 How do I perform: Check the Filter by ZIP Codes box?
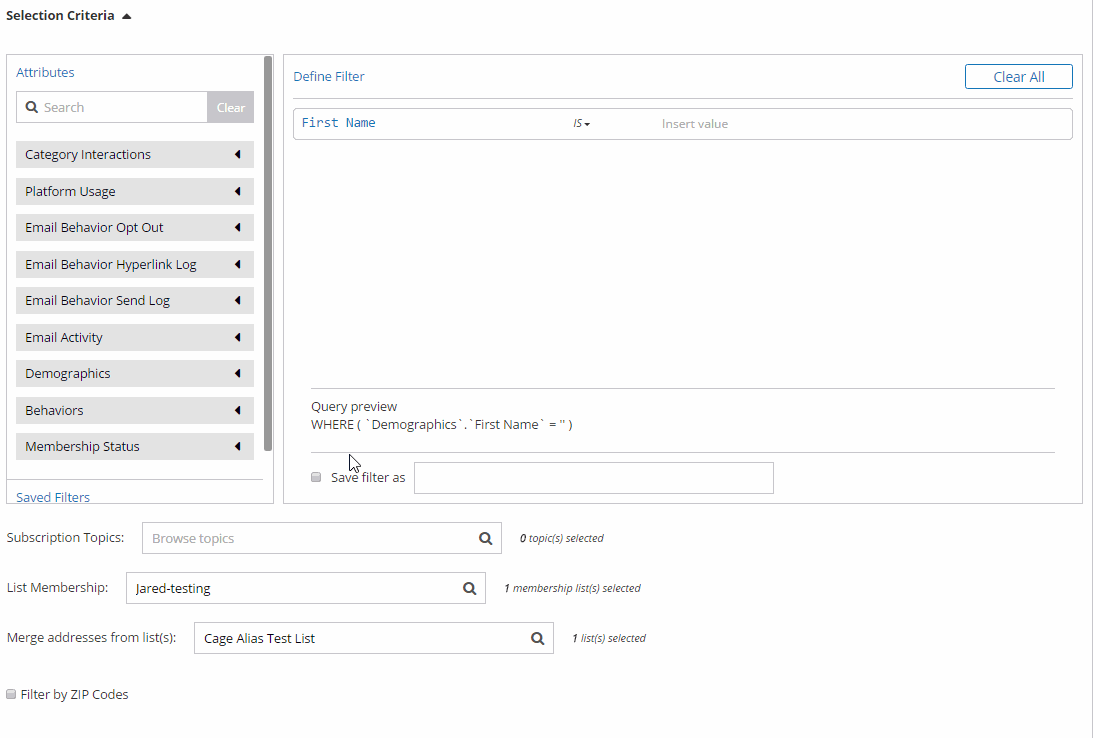11,694
